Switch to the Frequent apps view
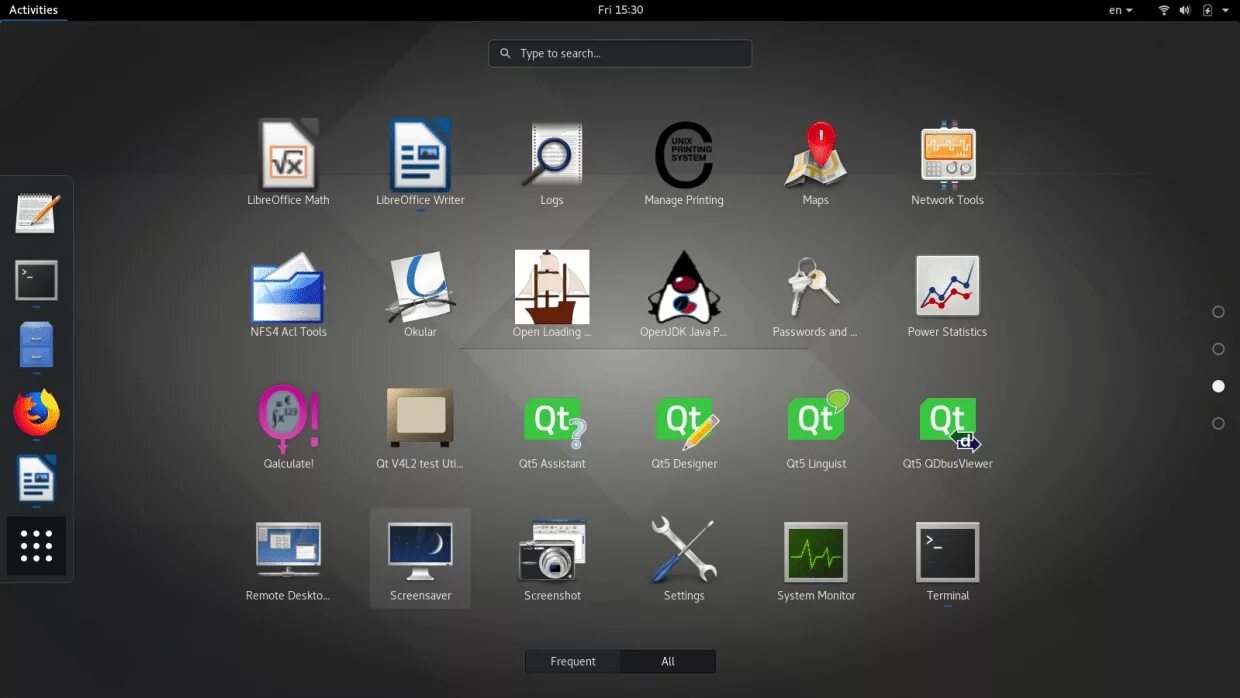Screen dimensions: 1240x698 573,661
